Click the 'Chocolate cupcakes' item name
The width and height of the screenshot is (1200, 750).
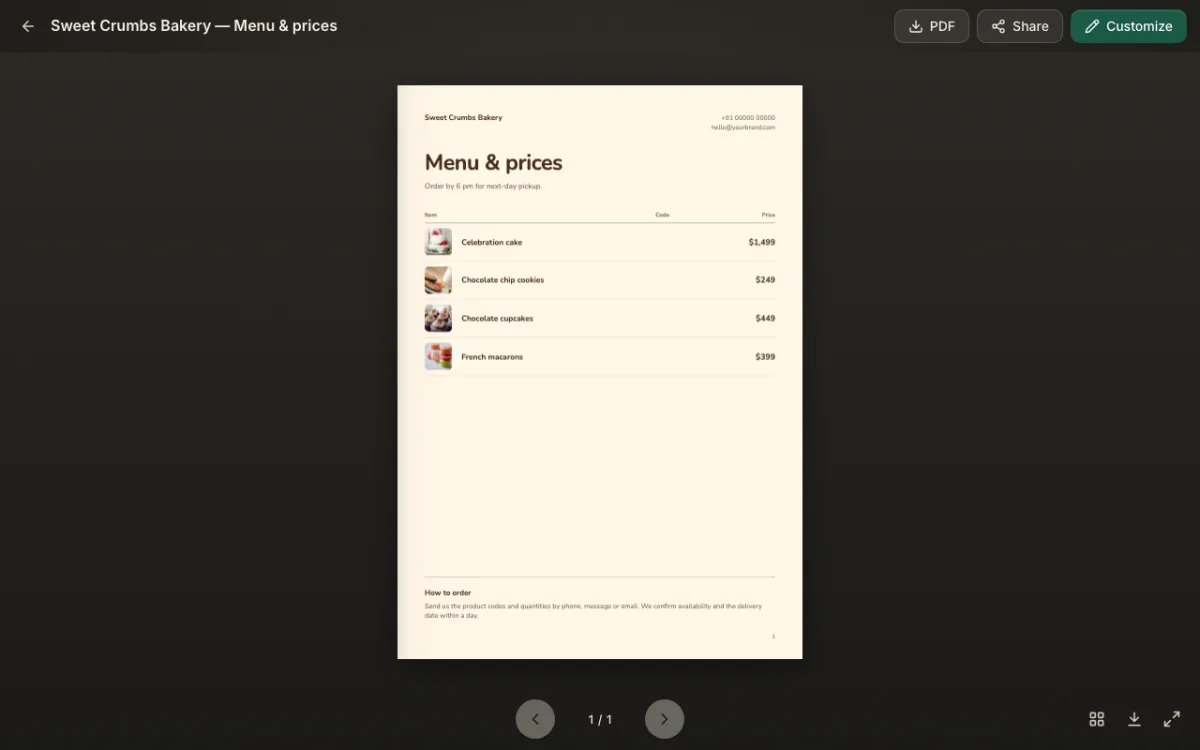pyautogui.click(x=497, y=318)
